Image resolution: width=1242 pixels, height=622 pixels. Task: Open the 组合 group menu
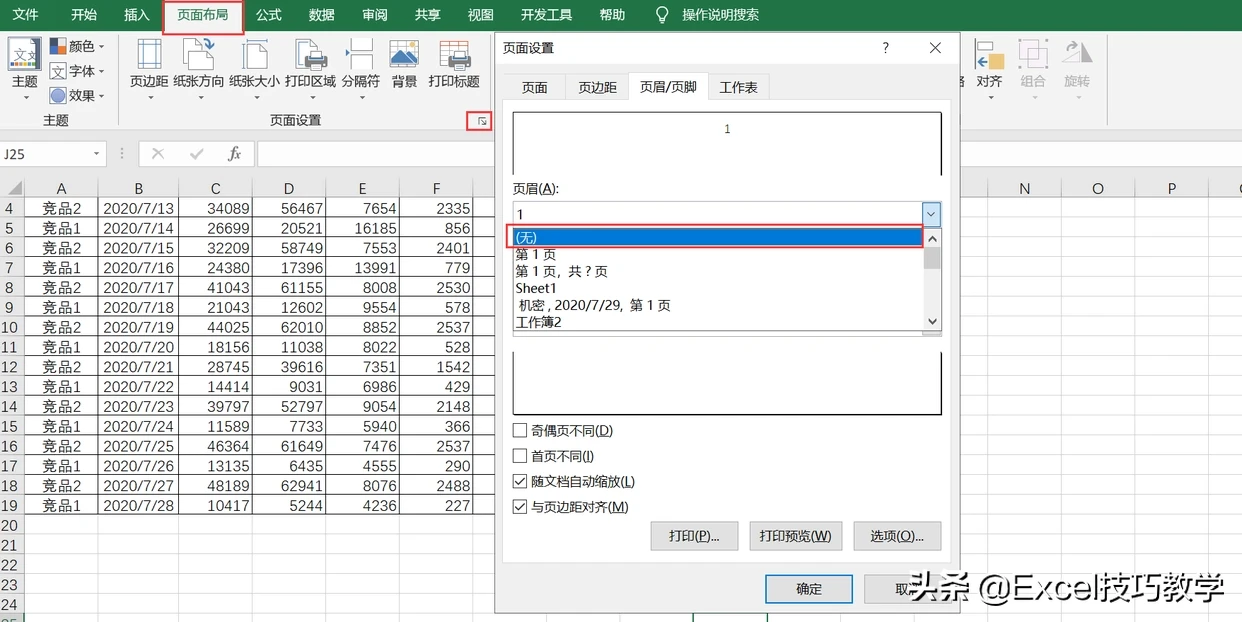point(1033,68)
